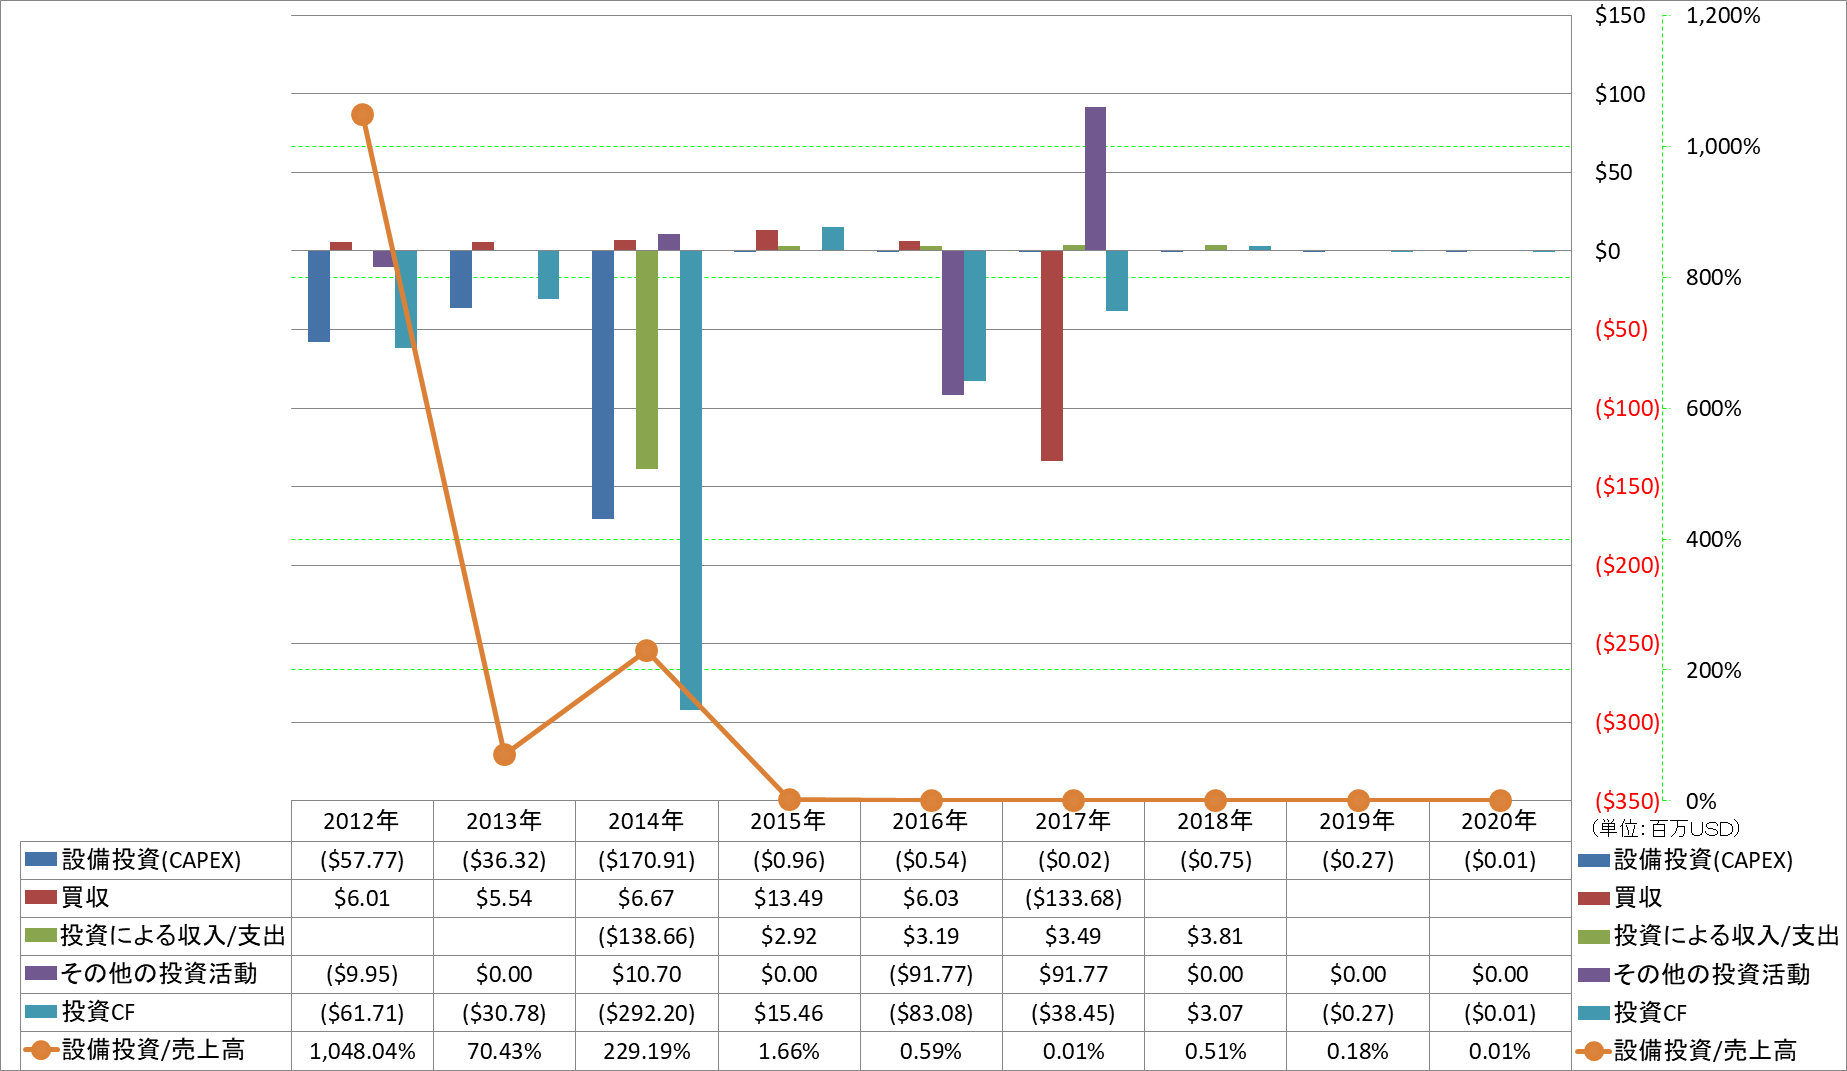Select the 2014年 column header
The image size is (1847, 1071).
(646, 821)
